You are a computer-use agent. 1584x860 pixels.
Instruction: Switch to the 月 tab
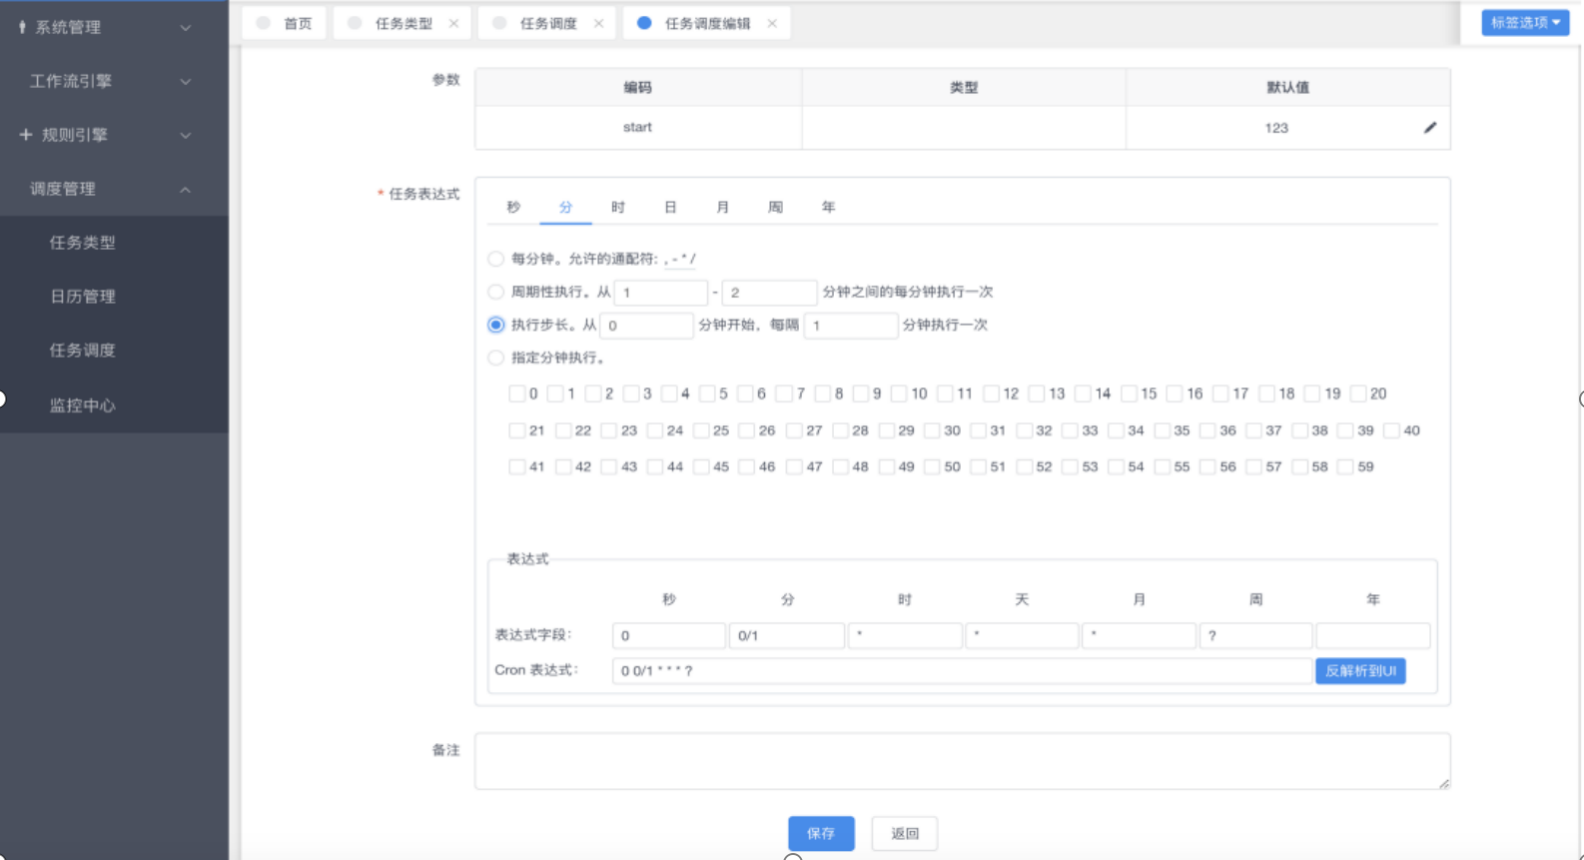pos(723,207)
